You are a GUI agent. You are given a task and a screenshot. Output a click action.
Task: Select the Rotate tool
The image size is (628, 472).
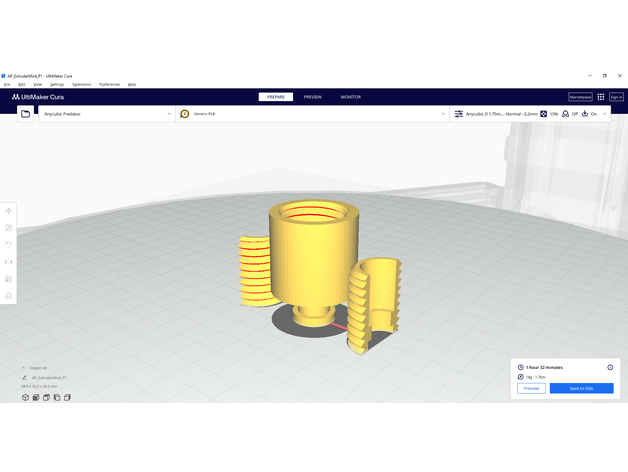9,245
